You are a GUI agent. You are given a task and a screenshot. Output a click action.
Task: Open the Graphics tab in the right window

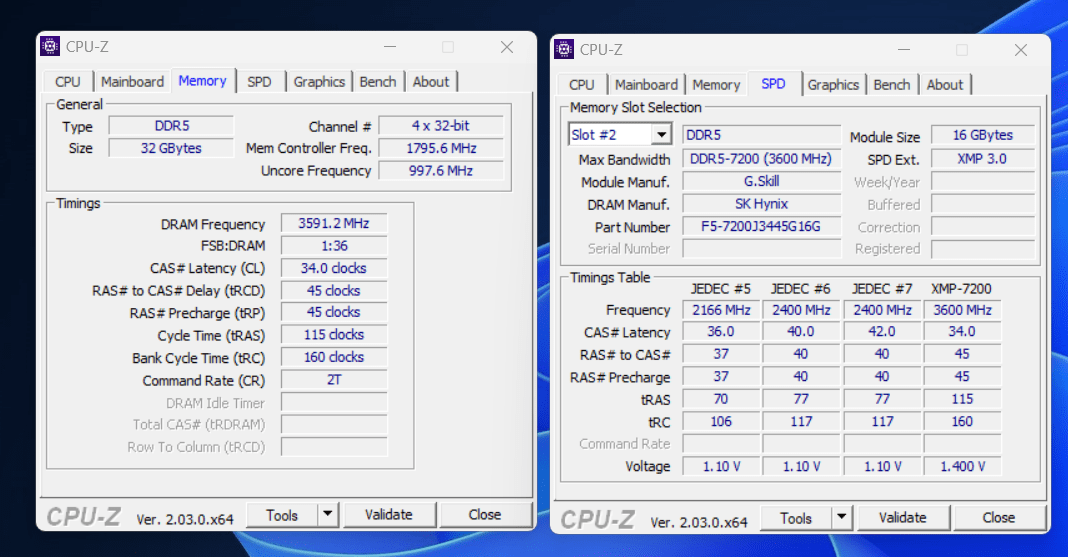[833, 84]
